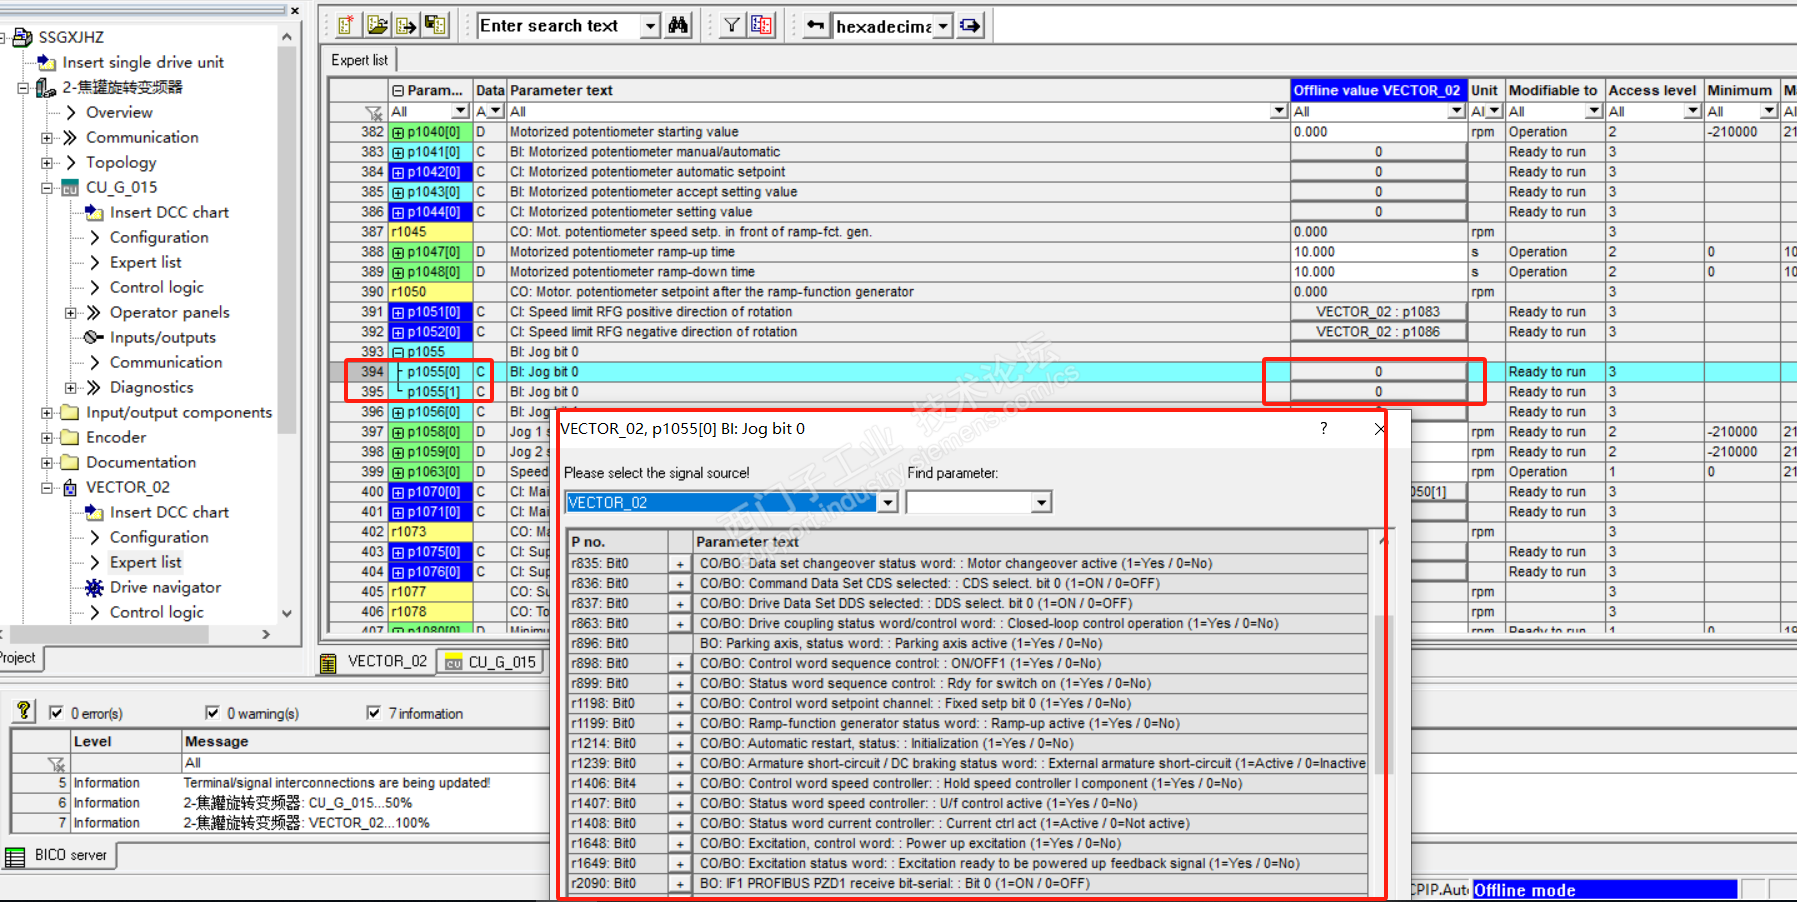Viewport: 1797px width, 902px height.
Task: Open the hexadecimal format dropdown
Action: (943, 26)
